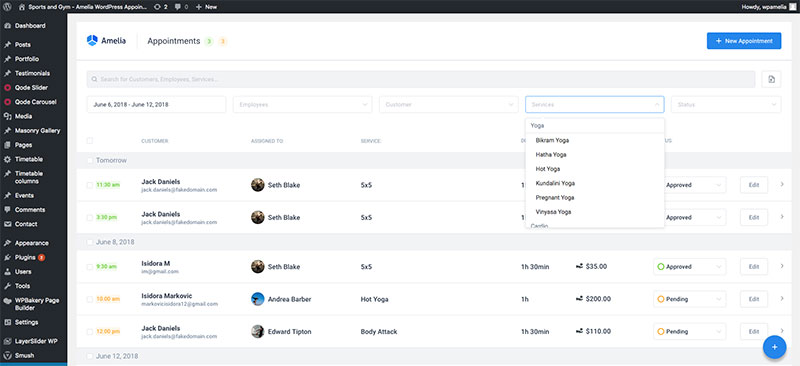This screenshot has width=800, height=366.
Task: Select the 10:00 am appointment checkbox
Action: (90, 299)
